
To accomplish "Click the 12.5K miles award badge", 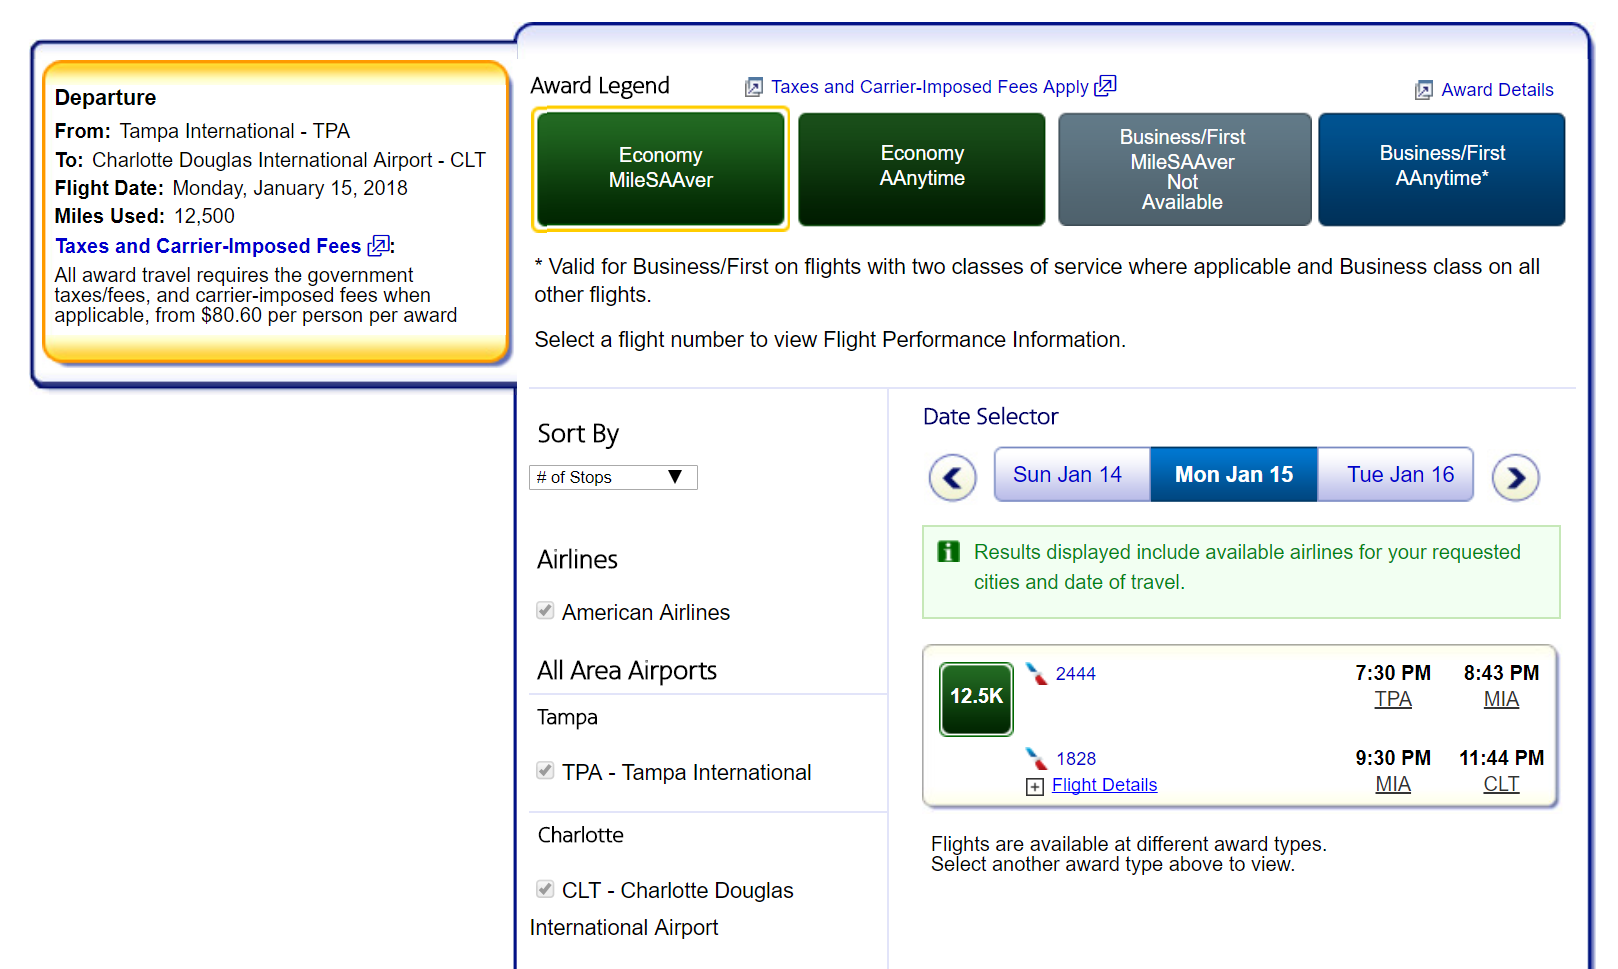I will coord(976,699).
